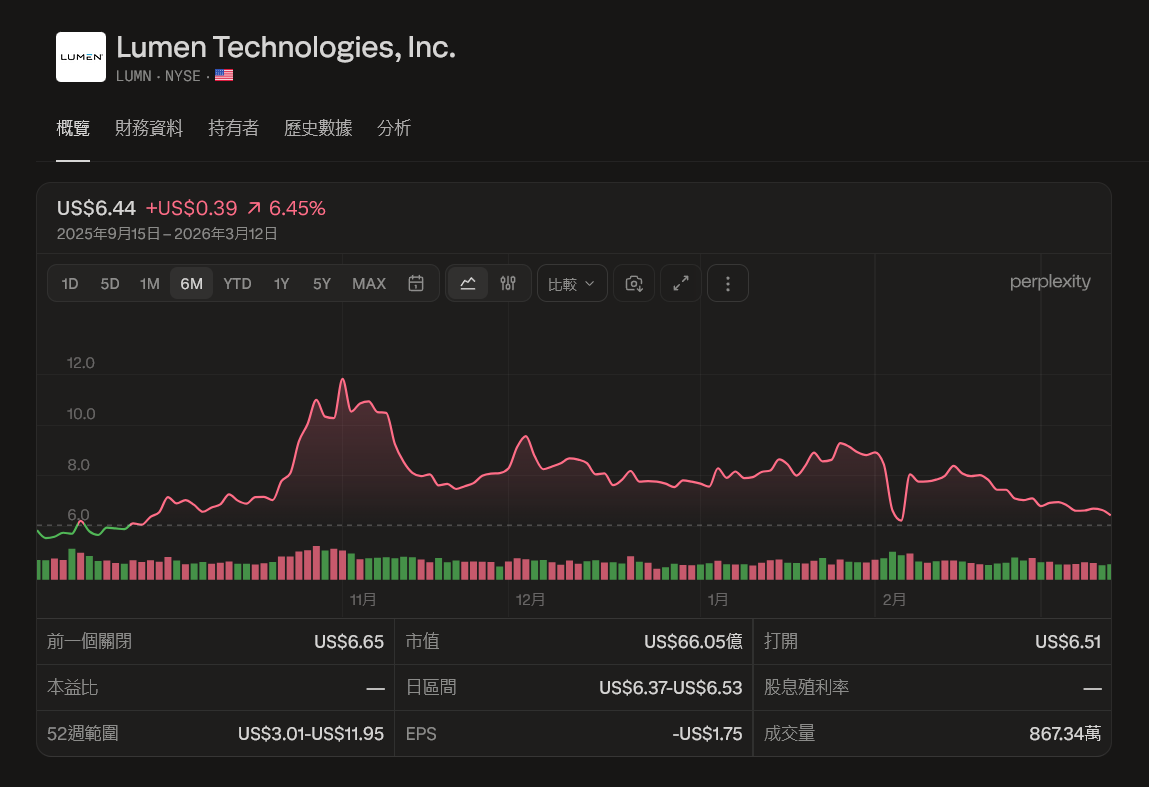Select the 5Y time range

[x=322, y=284]
